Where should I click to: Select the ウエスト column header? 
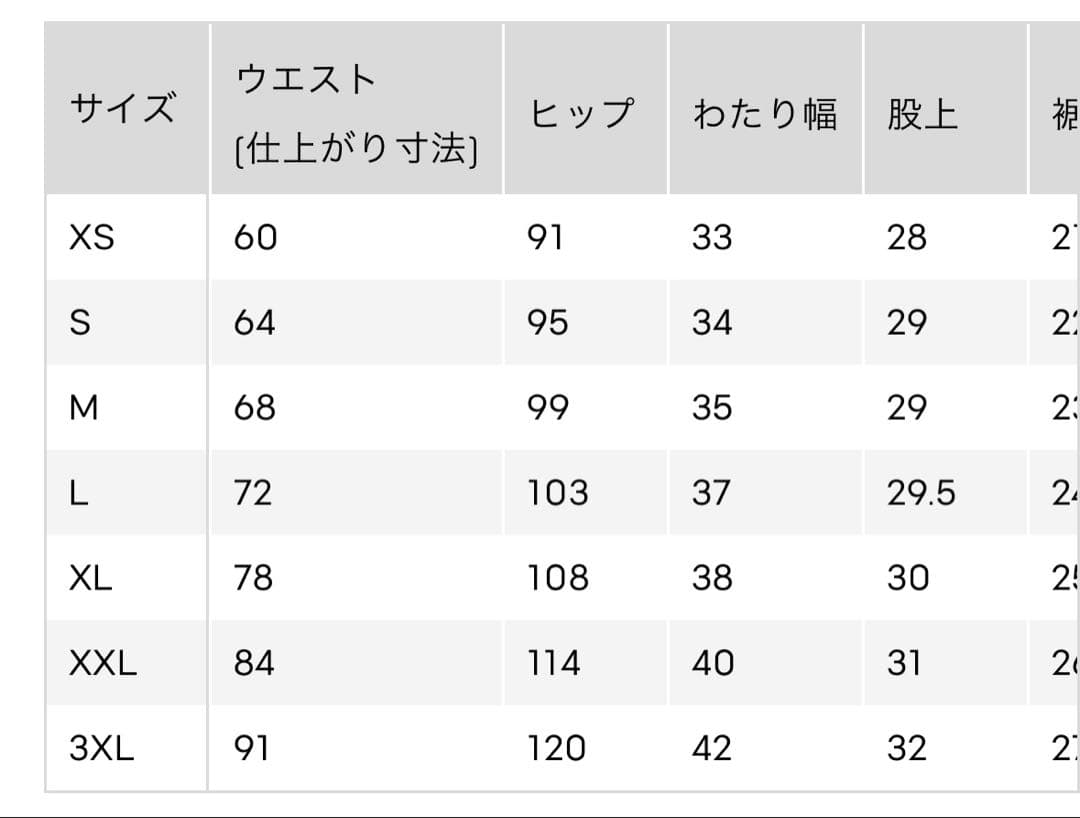point(356,114)
